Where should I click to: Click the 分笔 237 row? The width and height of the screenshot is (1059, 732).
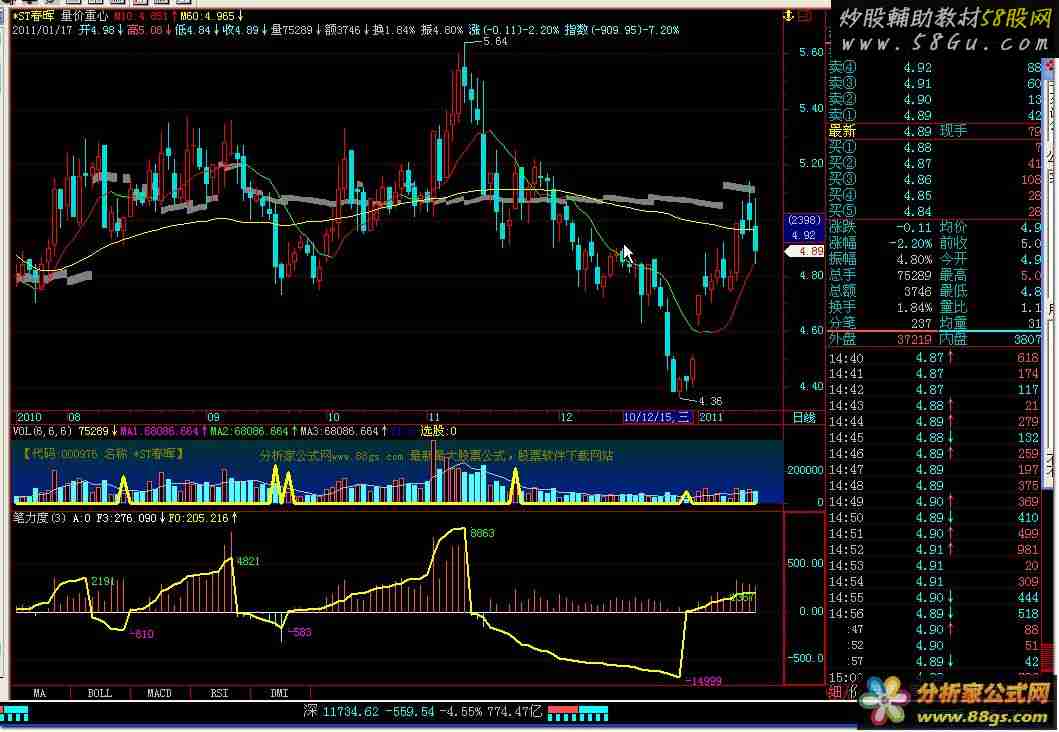[881, 323]
